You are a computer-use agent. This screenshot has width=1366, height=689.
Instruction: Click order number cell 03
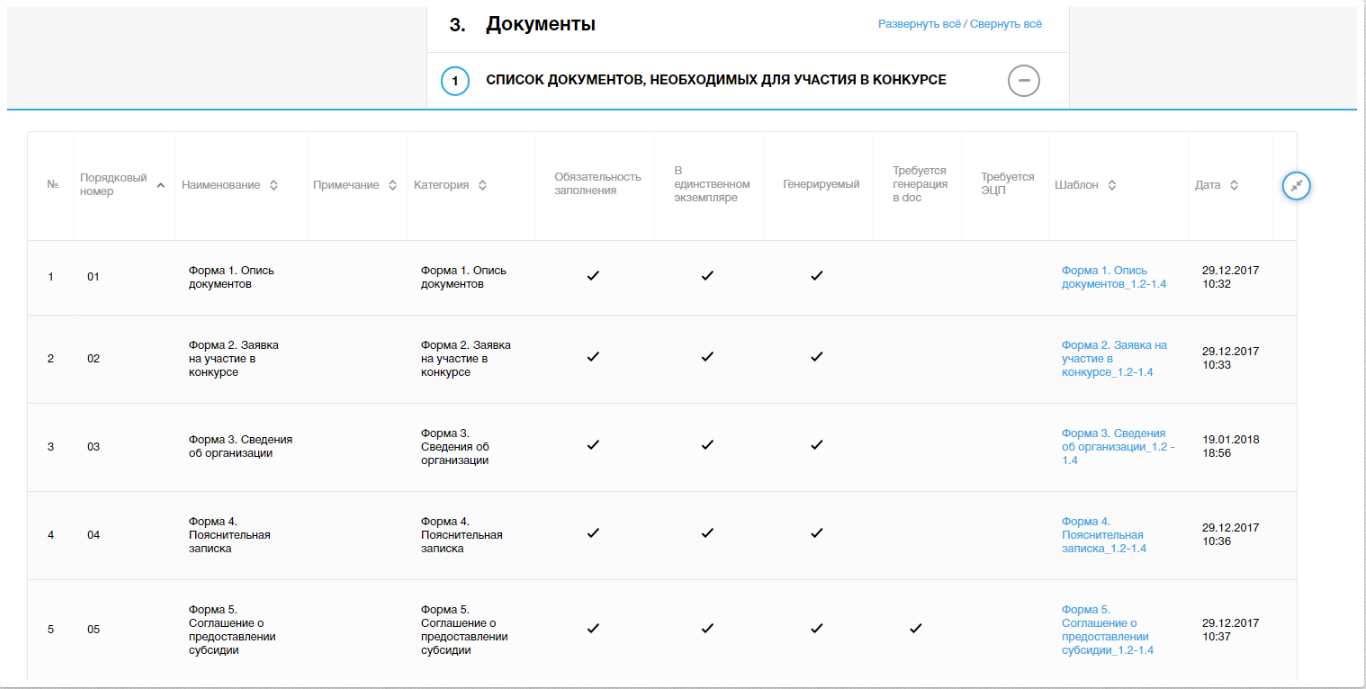pos(93,447)
